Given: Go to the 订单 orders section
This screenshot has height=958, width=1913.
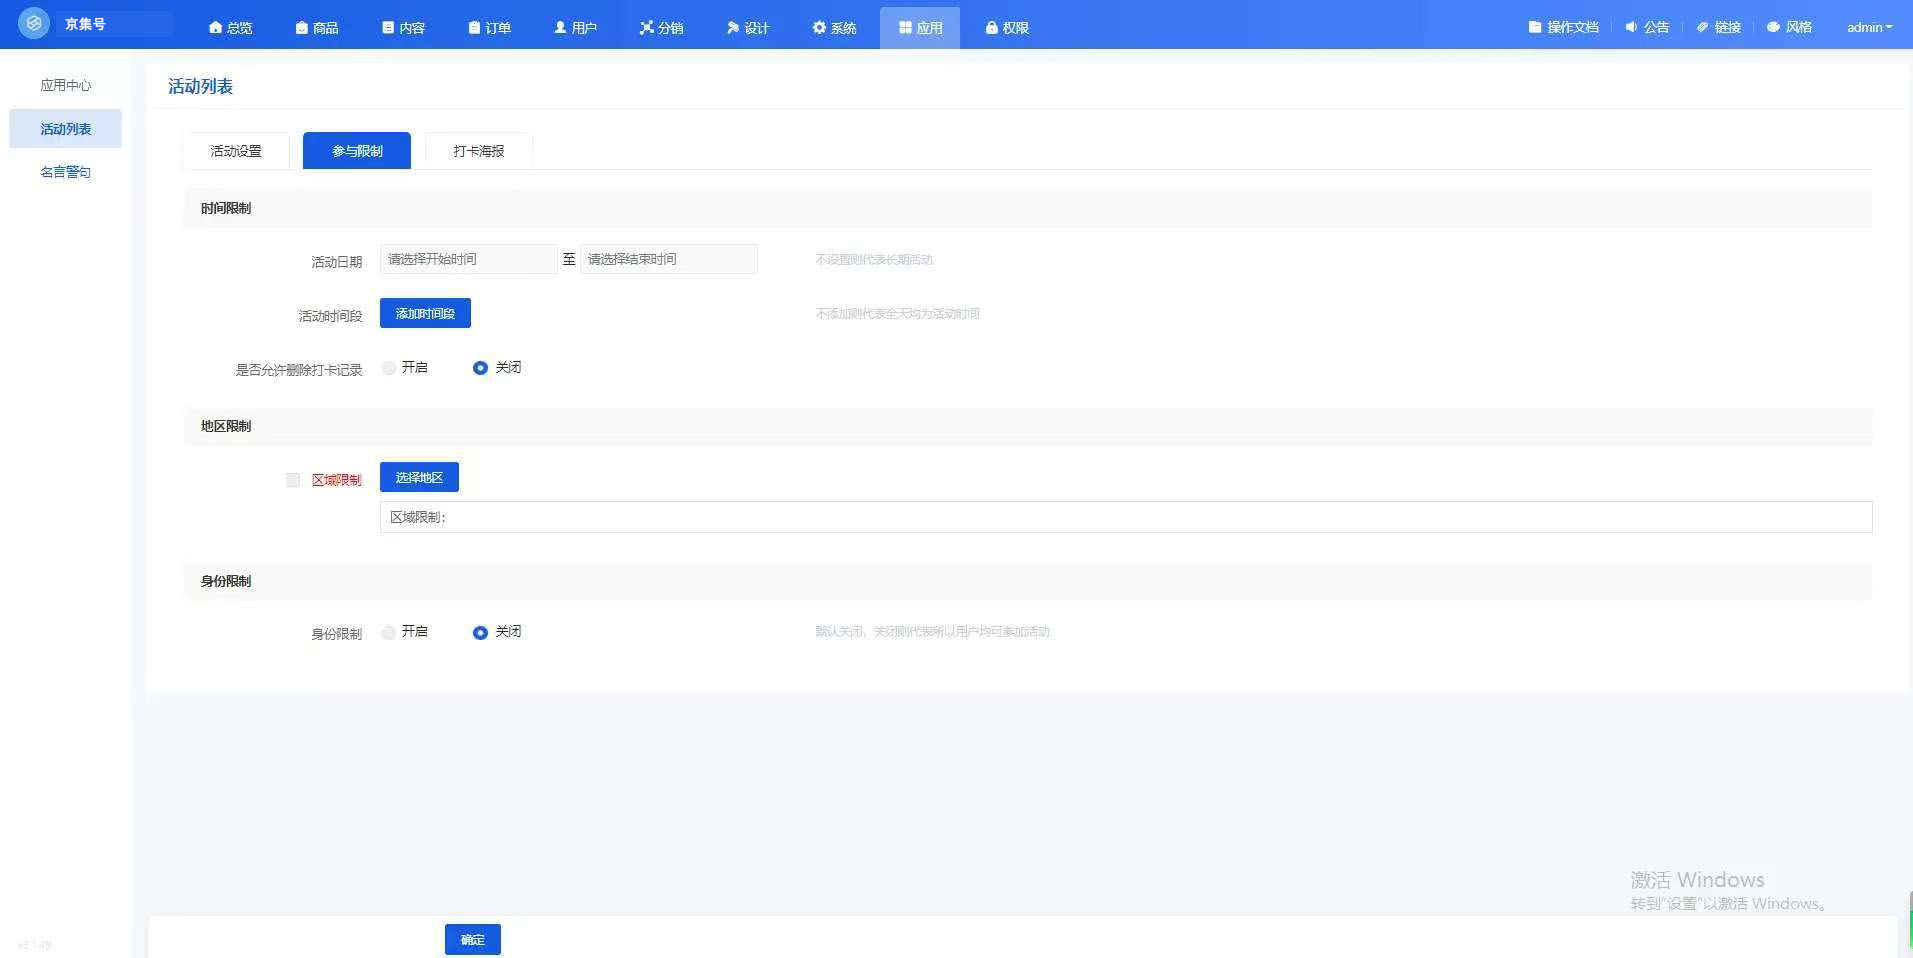Looking at the screenshot, I should (490, 28).
